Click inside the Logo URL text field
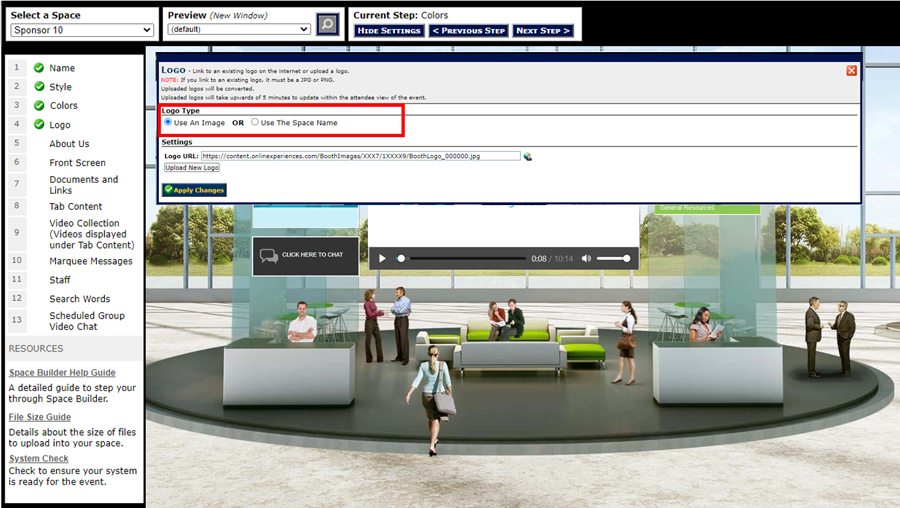Viewport: 900px width, 508px height. click(360, 156)
